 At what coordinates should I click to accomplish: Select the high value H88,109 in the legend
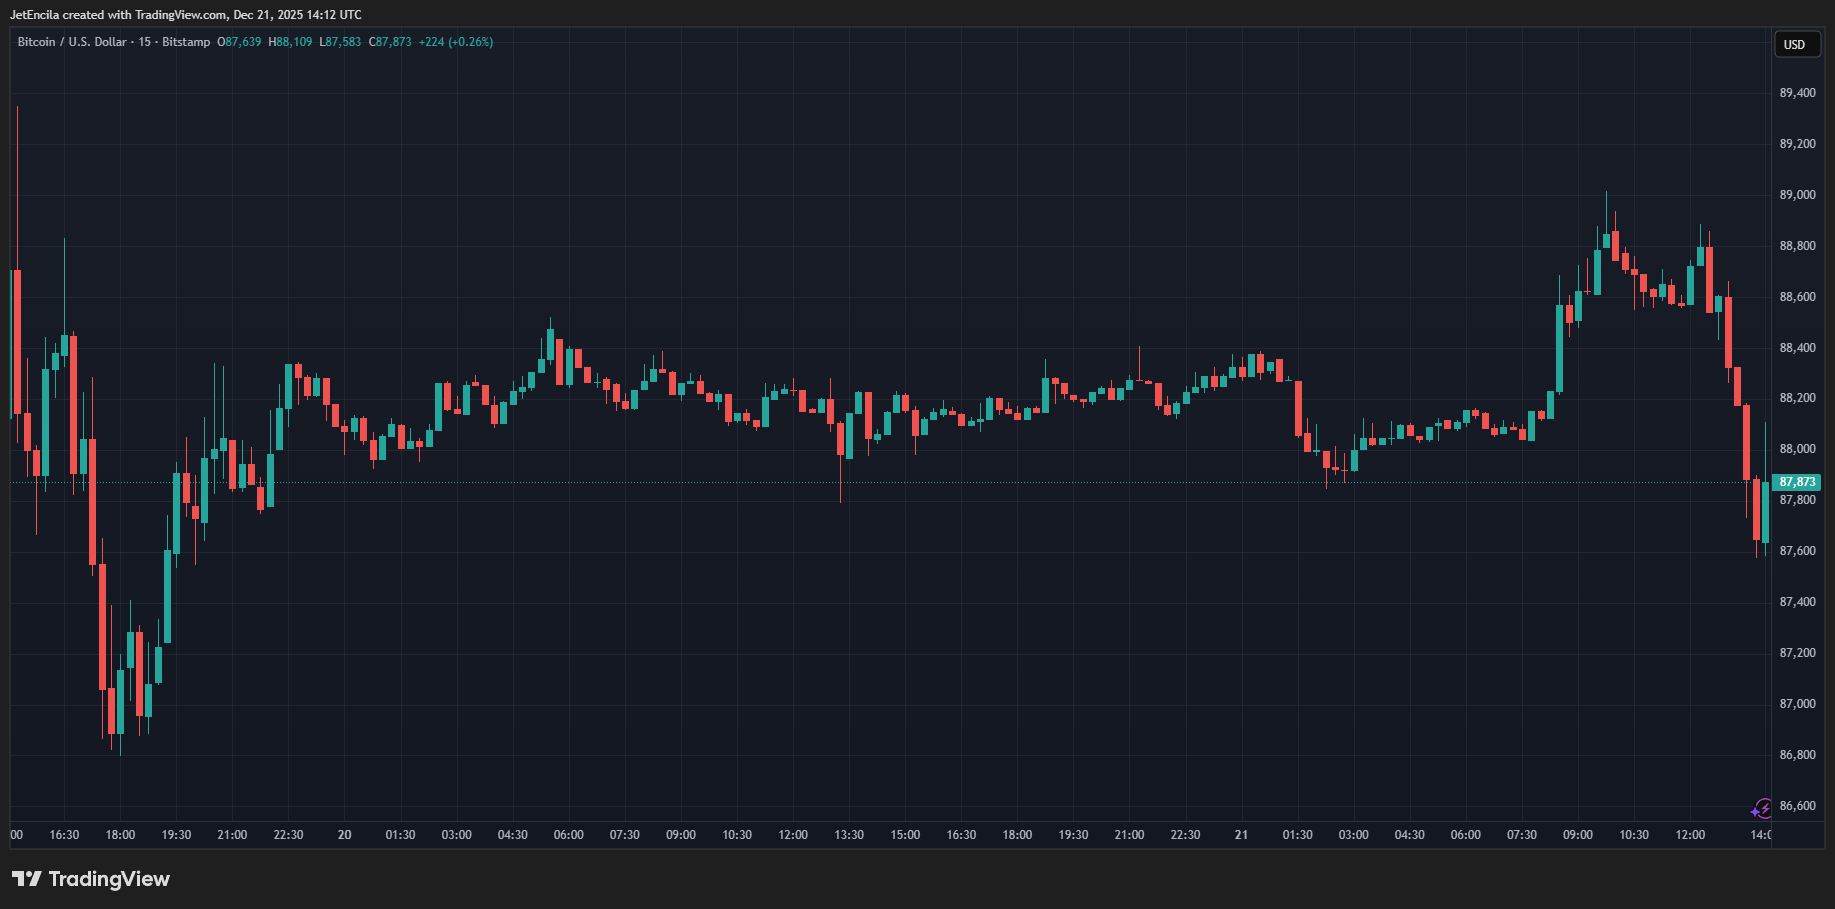click(290, 42)
